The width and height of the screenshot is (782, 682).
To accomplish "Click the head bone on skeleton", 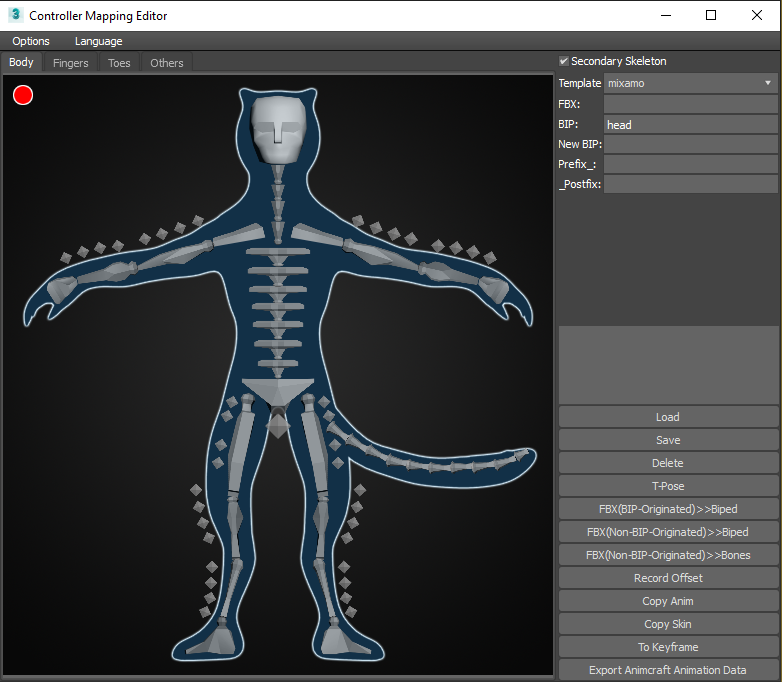I will tap(277, 128).
